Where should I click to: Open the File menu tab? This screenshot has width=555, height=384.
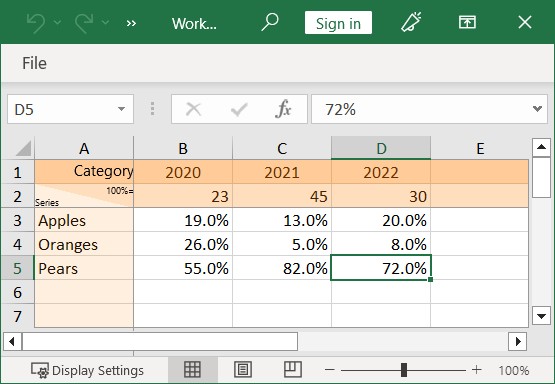34,63
